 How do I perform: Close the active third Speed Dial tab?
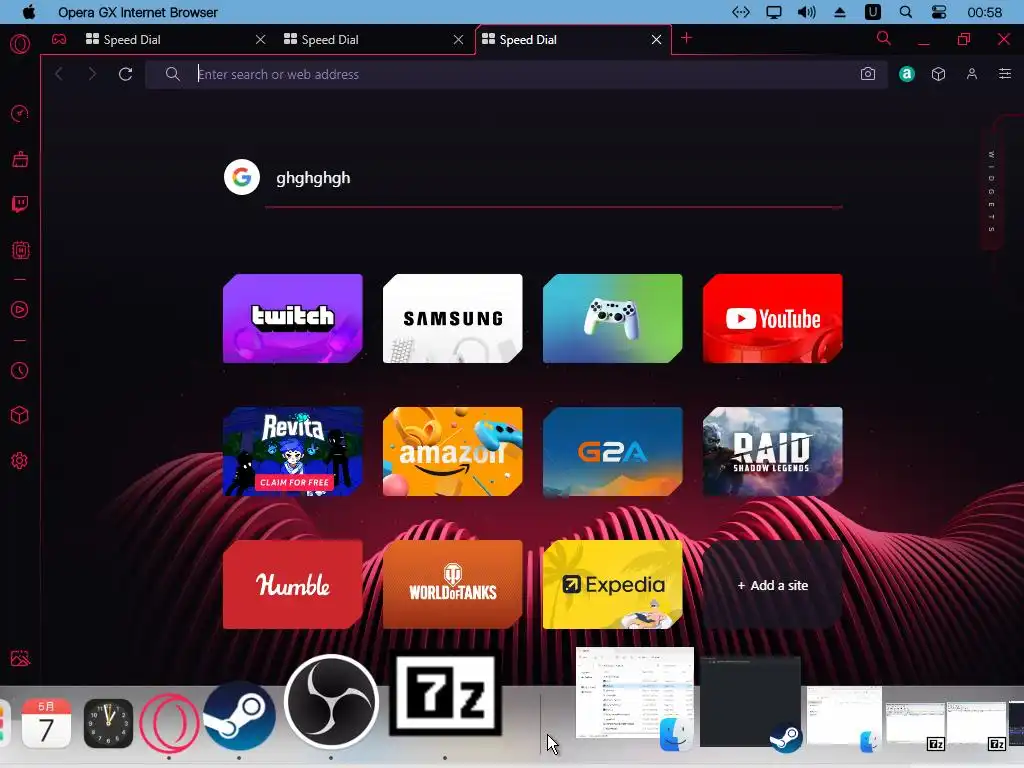pyautogui.click(x=656, y=40)
